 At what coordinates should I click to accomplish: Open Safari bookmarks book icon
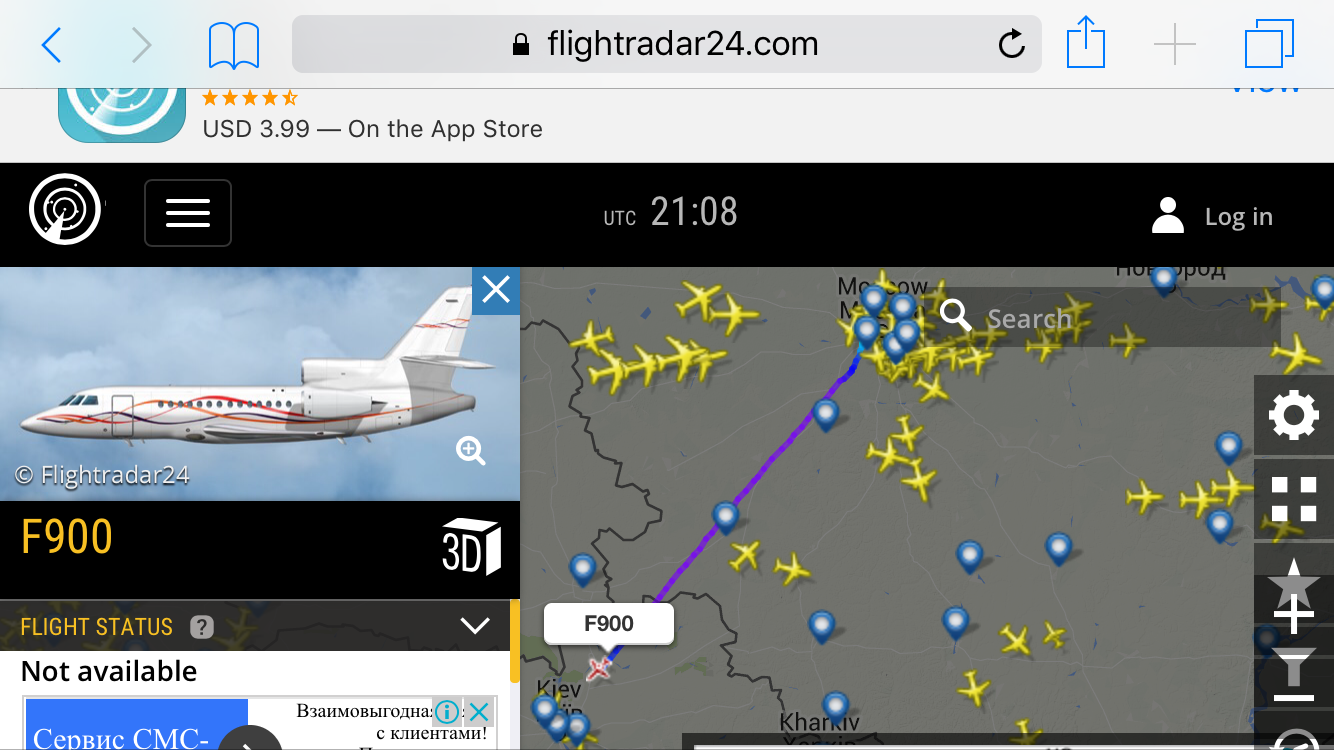pyautogui.click(x=234, y=45)
